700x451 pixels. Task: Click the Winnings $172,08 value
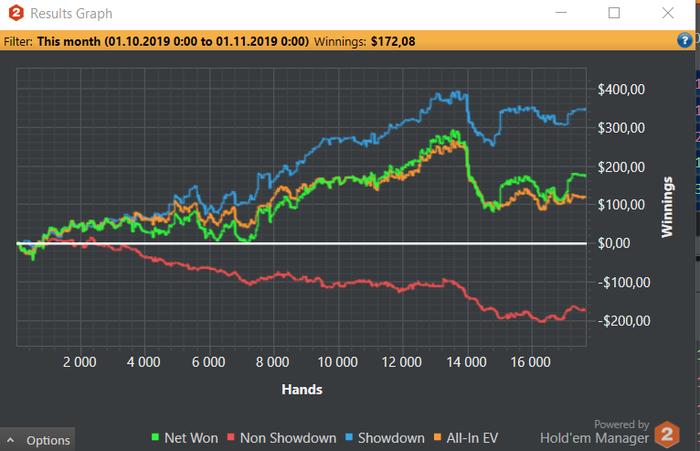[x=393, y=42]
